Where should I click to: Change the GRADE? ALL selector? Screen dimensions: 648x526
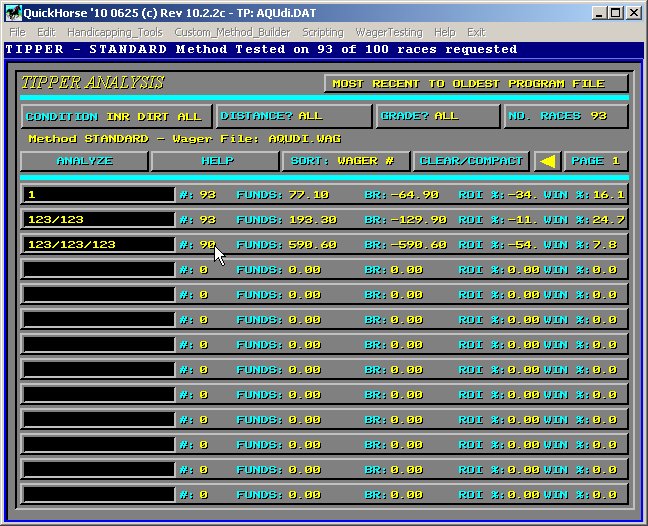click(437, 117)
